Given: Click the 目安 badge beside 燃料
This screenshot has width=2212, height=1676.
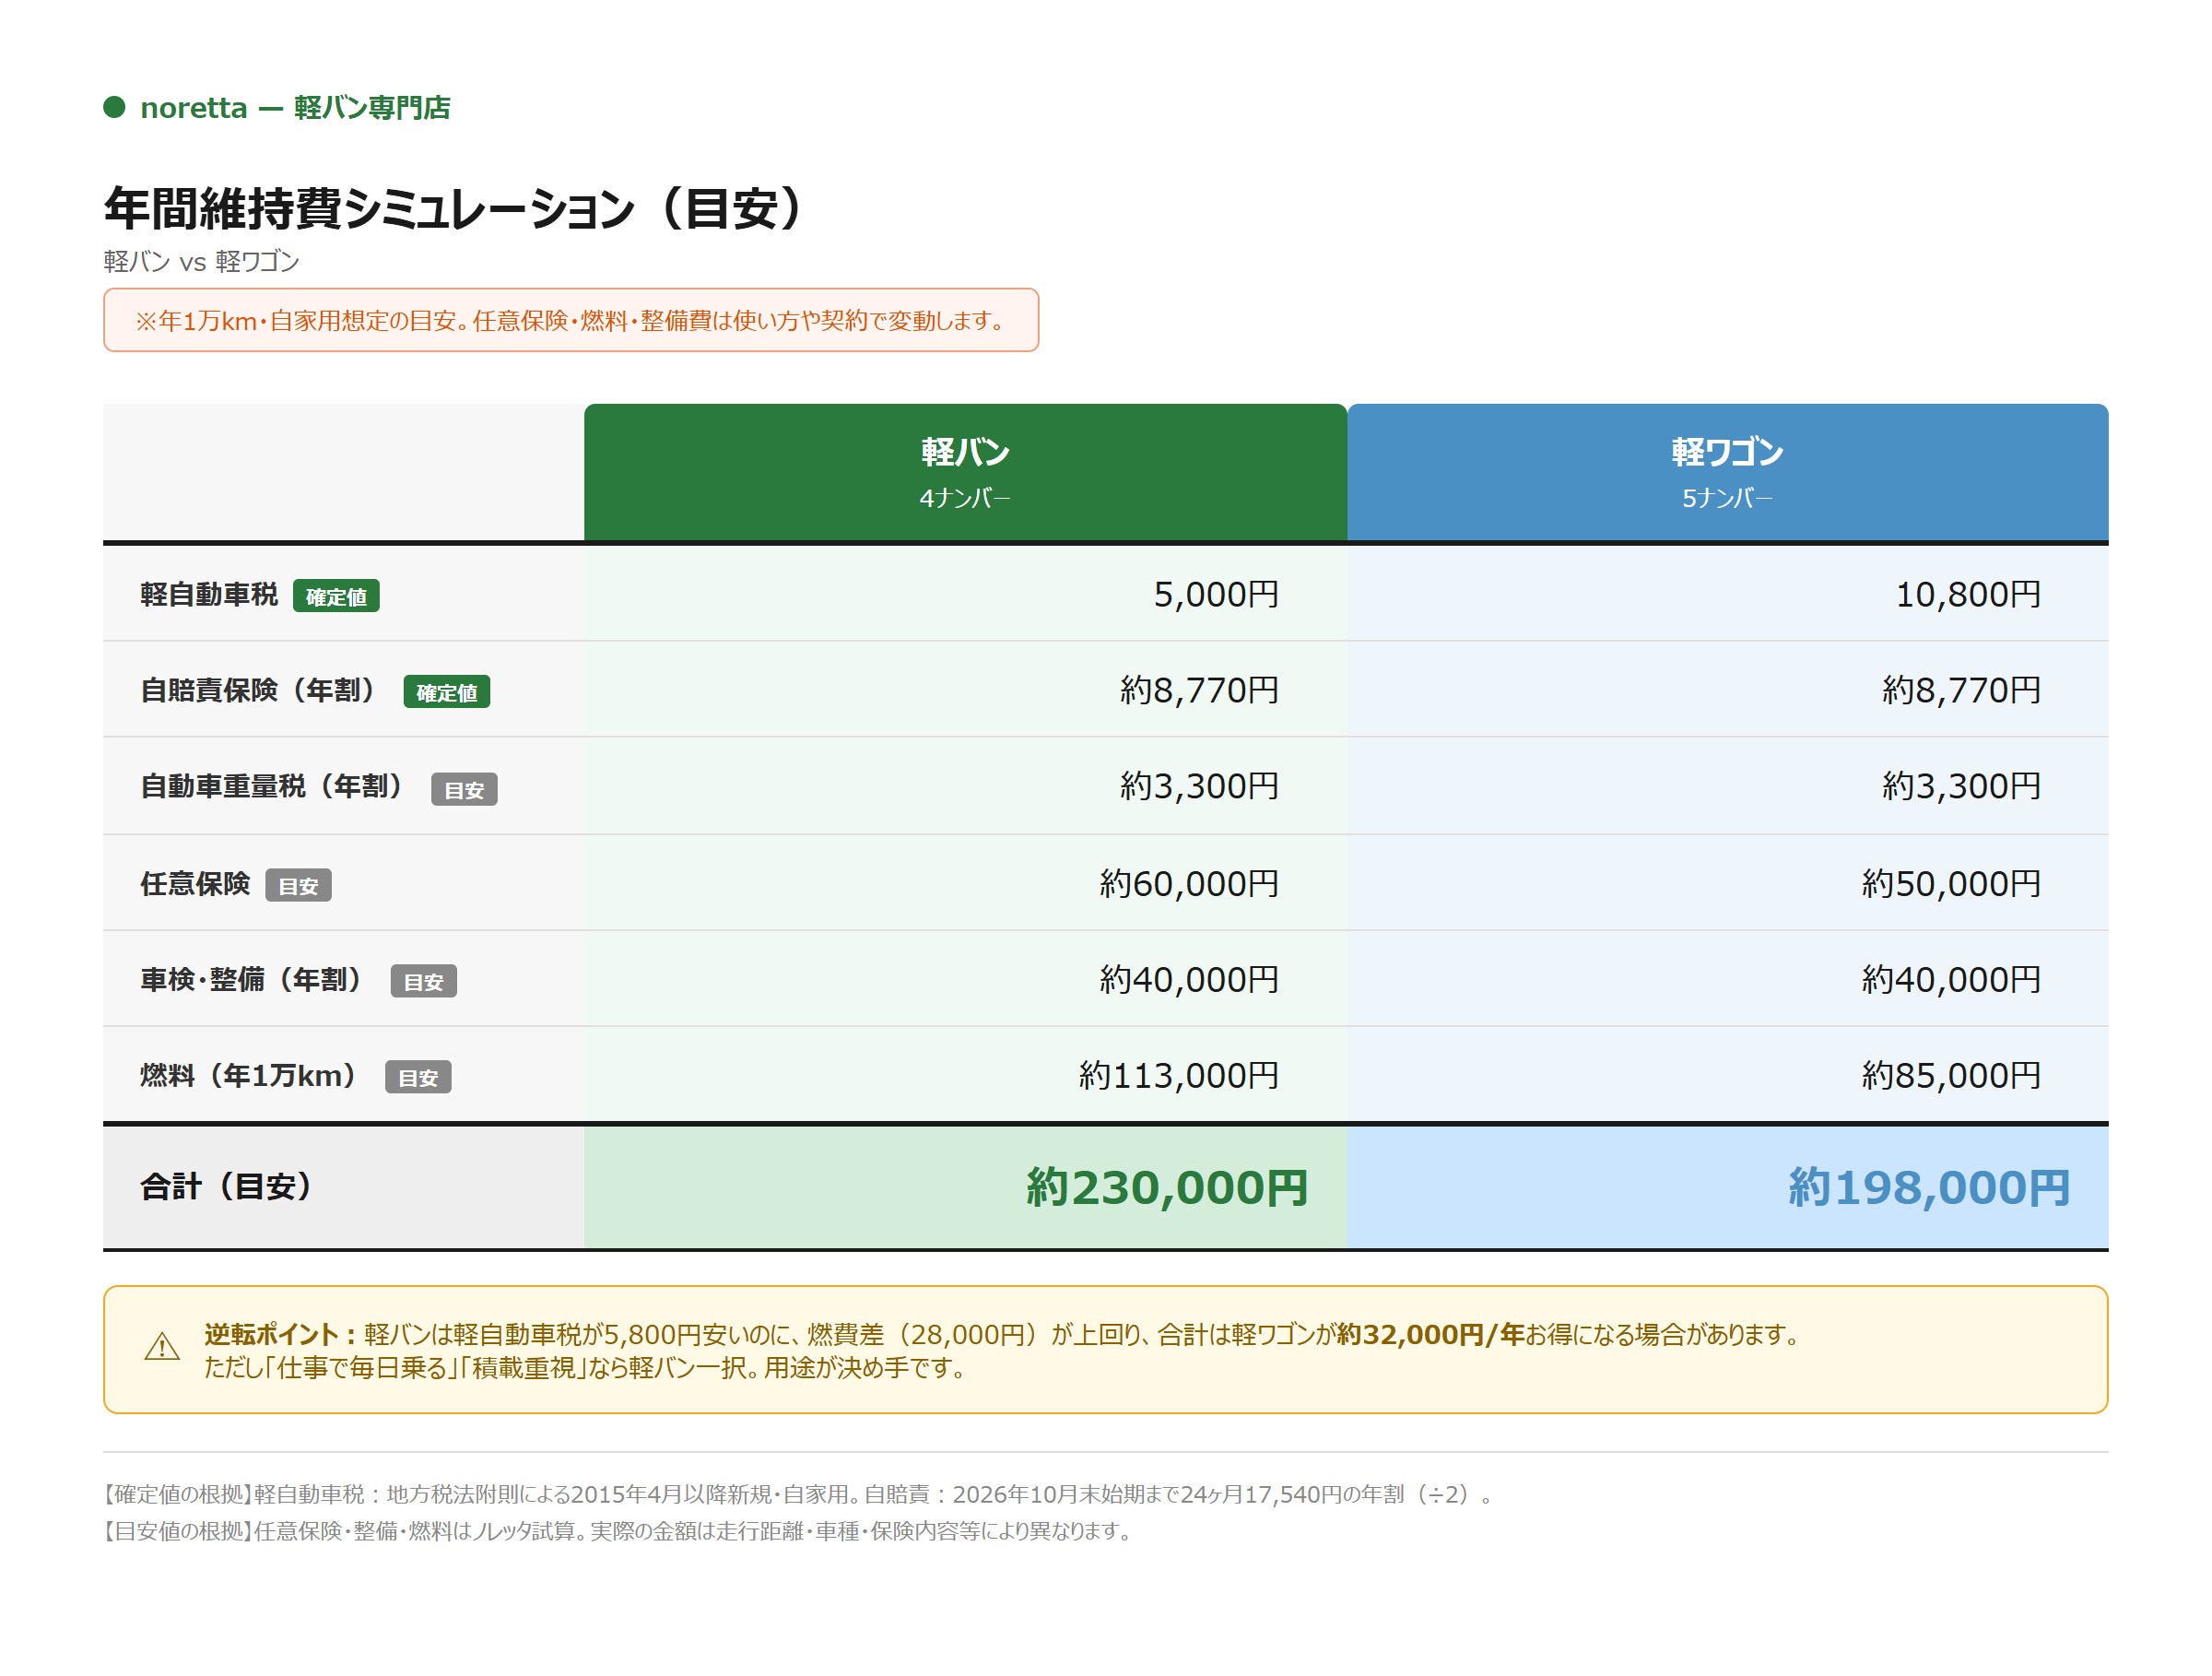Looking at the screenshot, I should point(418,1078).
